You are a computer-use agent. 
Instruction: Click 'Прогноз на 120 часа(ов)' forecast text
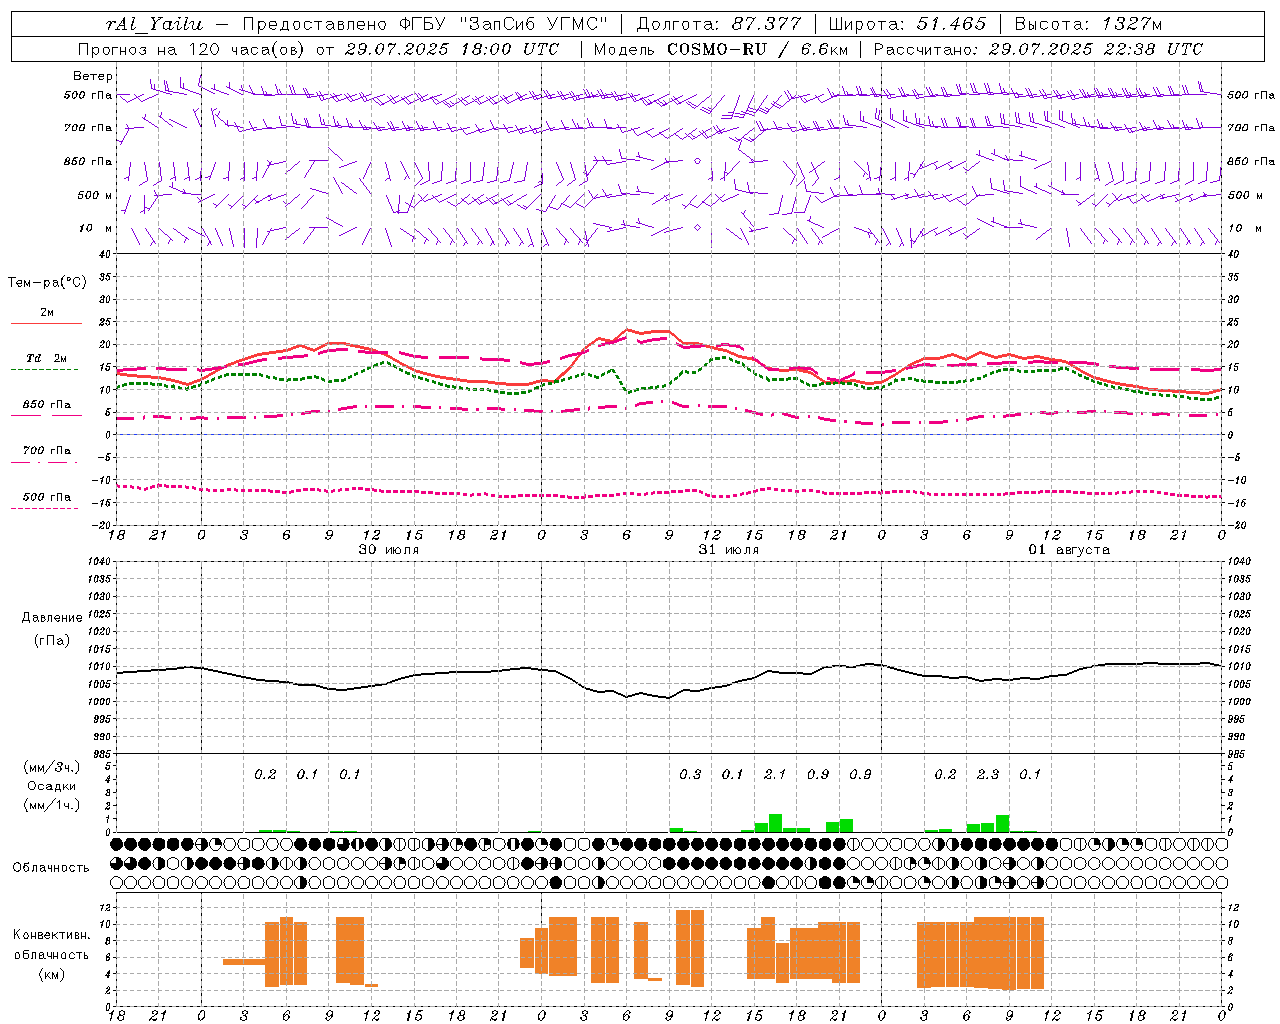pyautogui.click(x=192, y=49)
